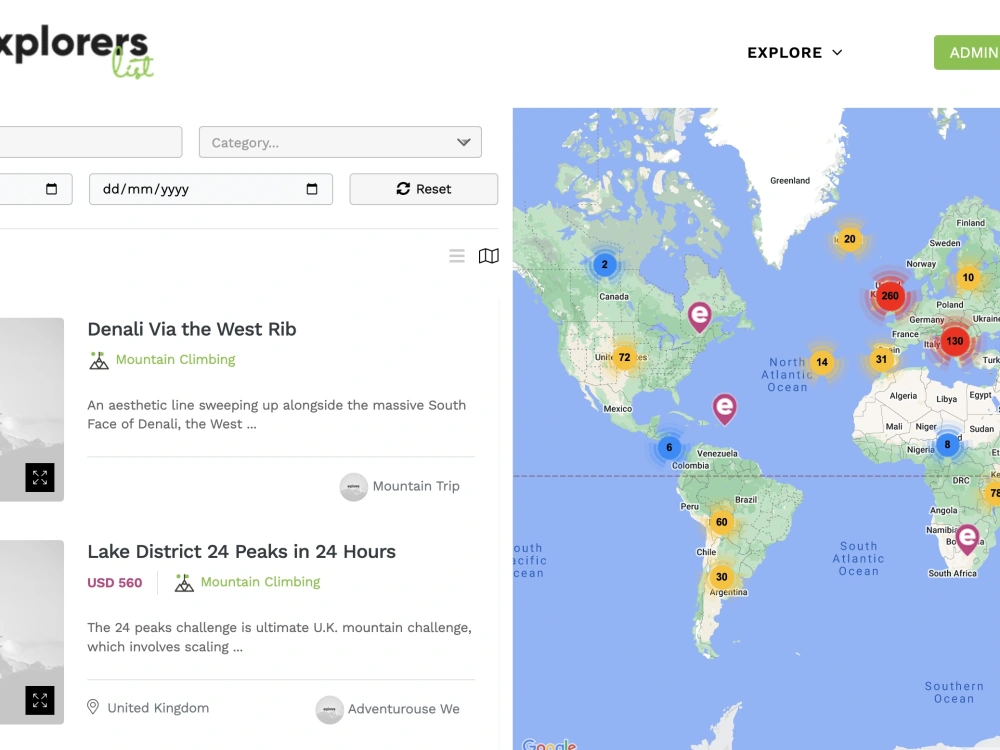The image size is (1000, 750).
Task: Reset the search filters
Action: tap(423, 189)
